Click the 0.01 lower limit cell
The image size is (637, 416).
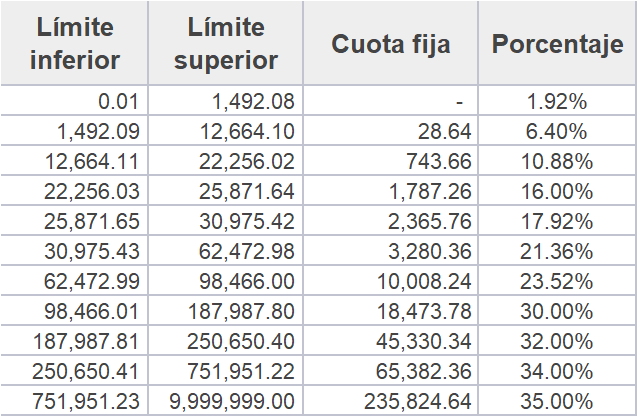[74, 101]
